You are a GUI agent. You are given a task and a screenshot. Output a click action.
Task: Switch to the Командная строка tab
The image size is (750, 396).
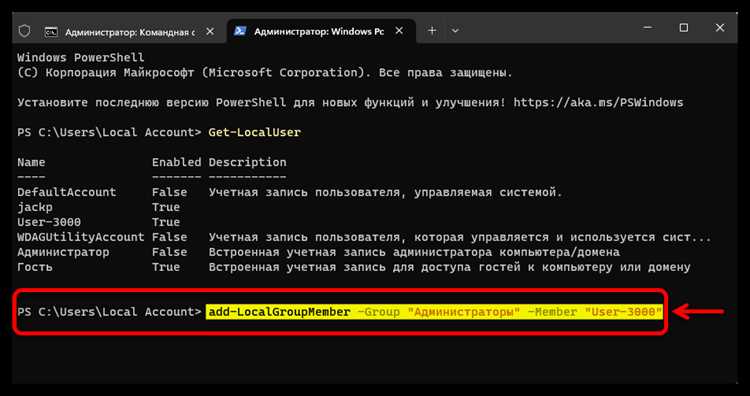point(130,32)
